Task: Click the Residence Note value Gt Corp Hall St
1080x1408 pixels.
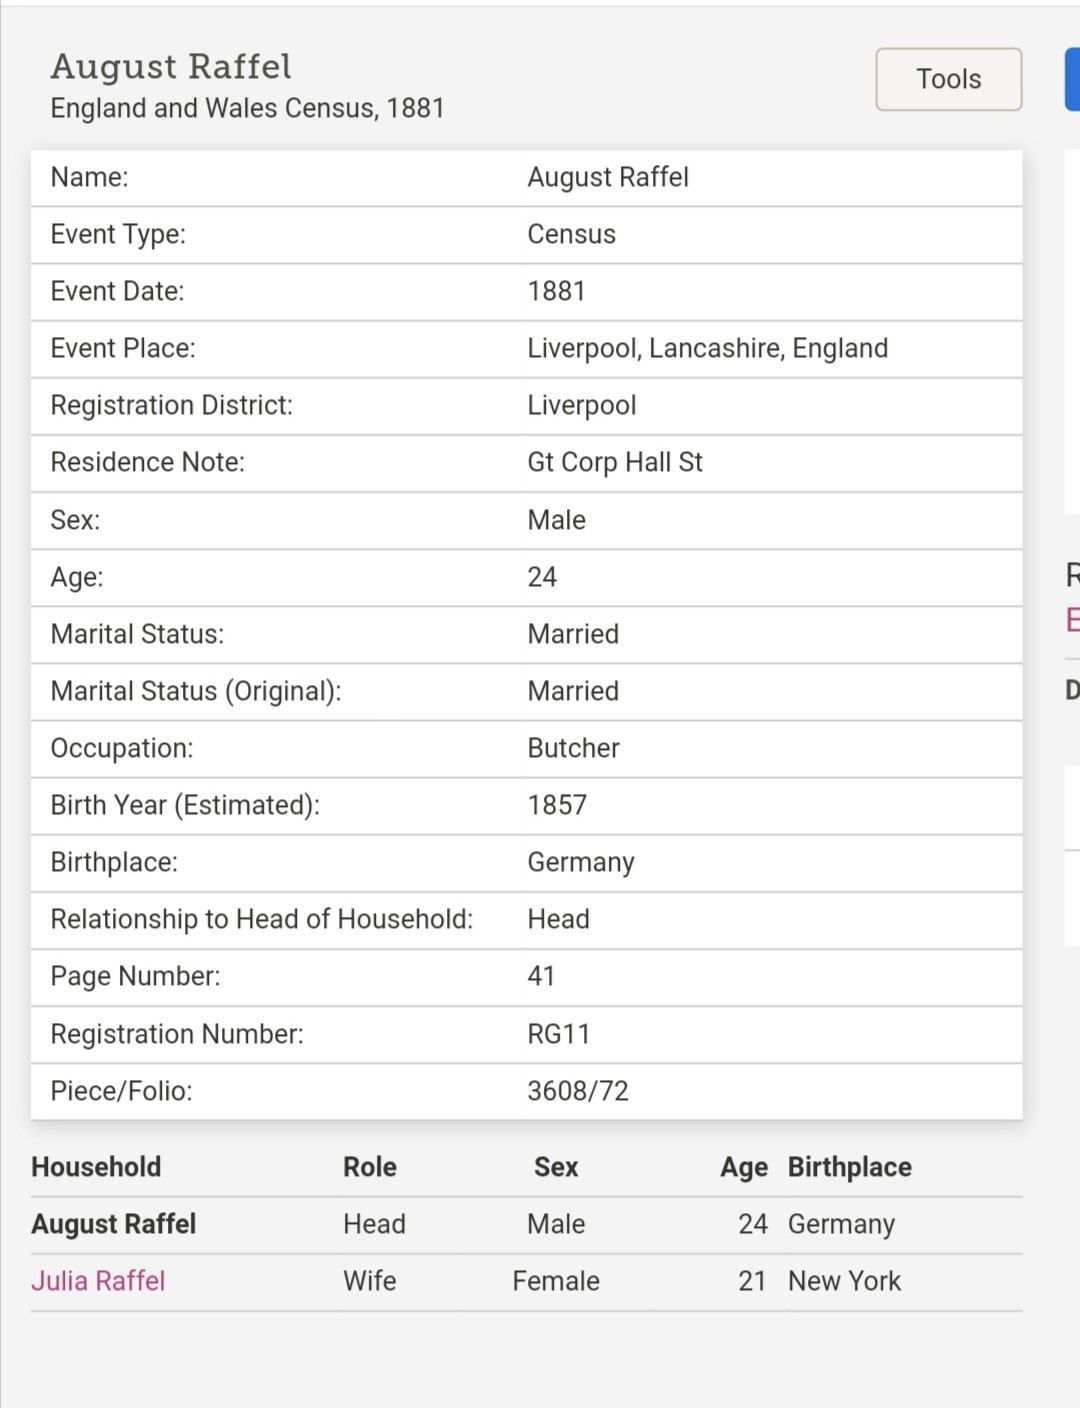Action: 615,462
